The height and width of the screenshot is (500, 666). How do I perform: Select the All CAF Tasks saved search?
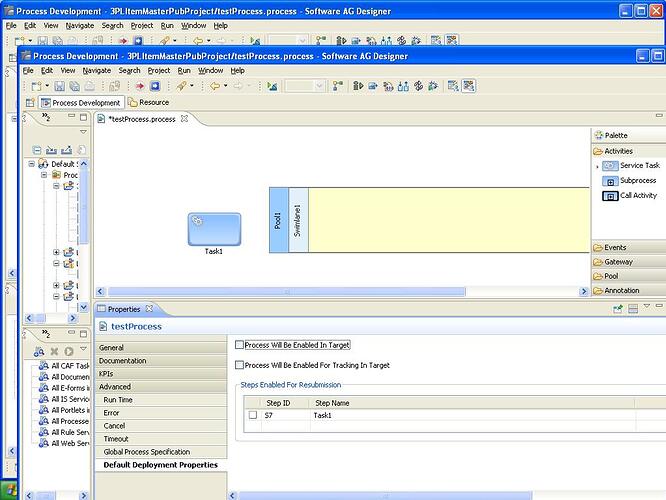tap(64, 366)
